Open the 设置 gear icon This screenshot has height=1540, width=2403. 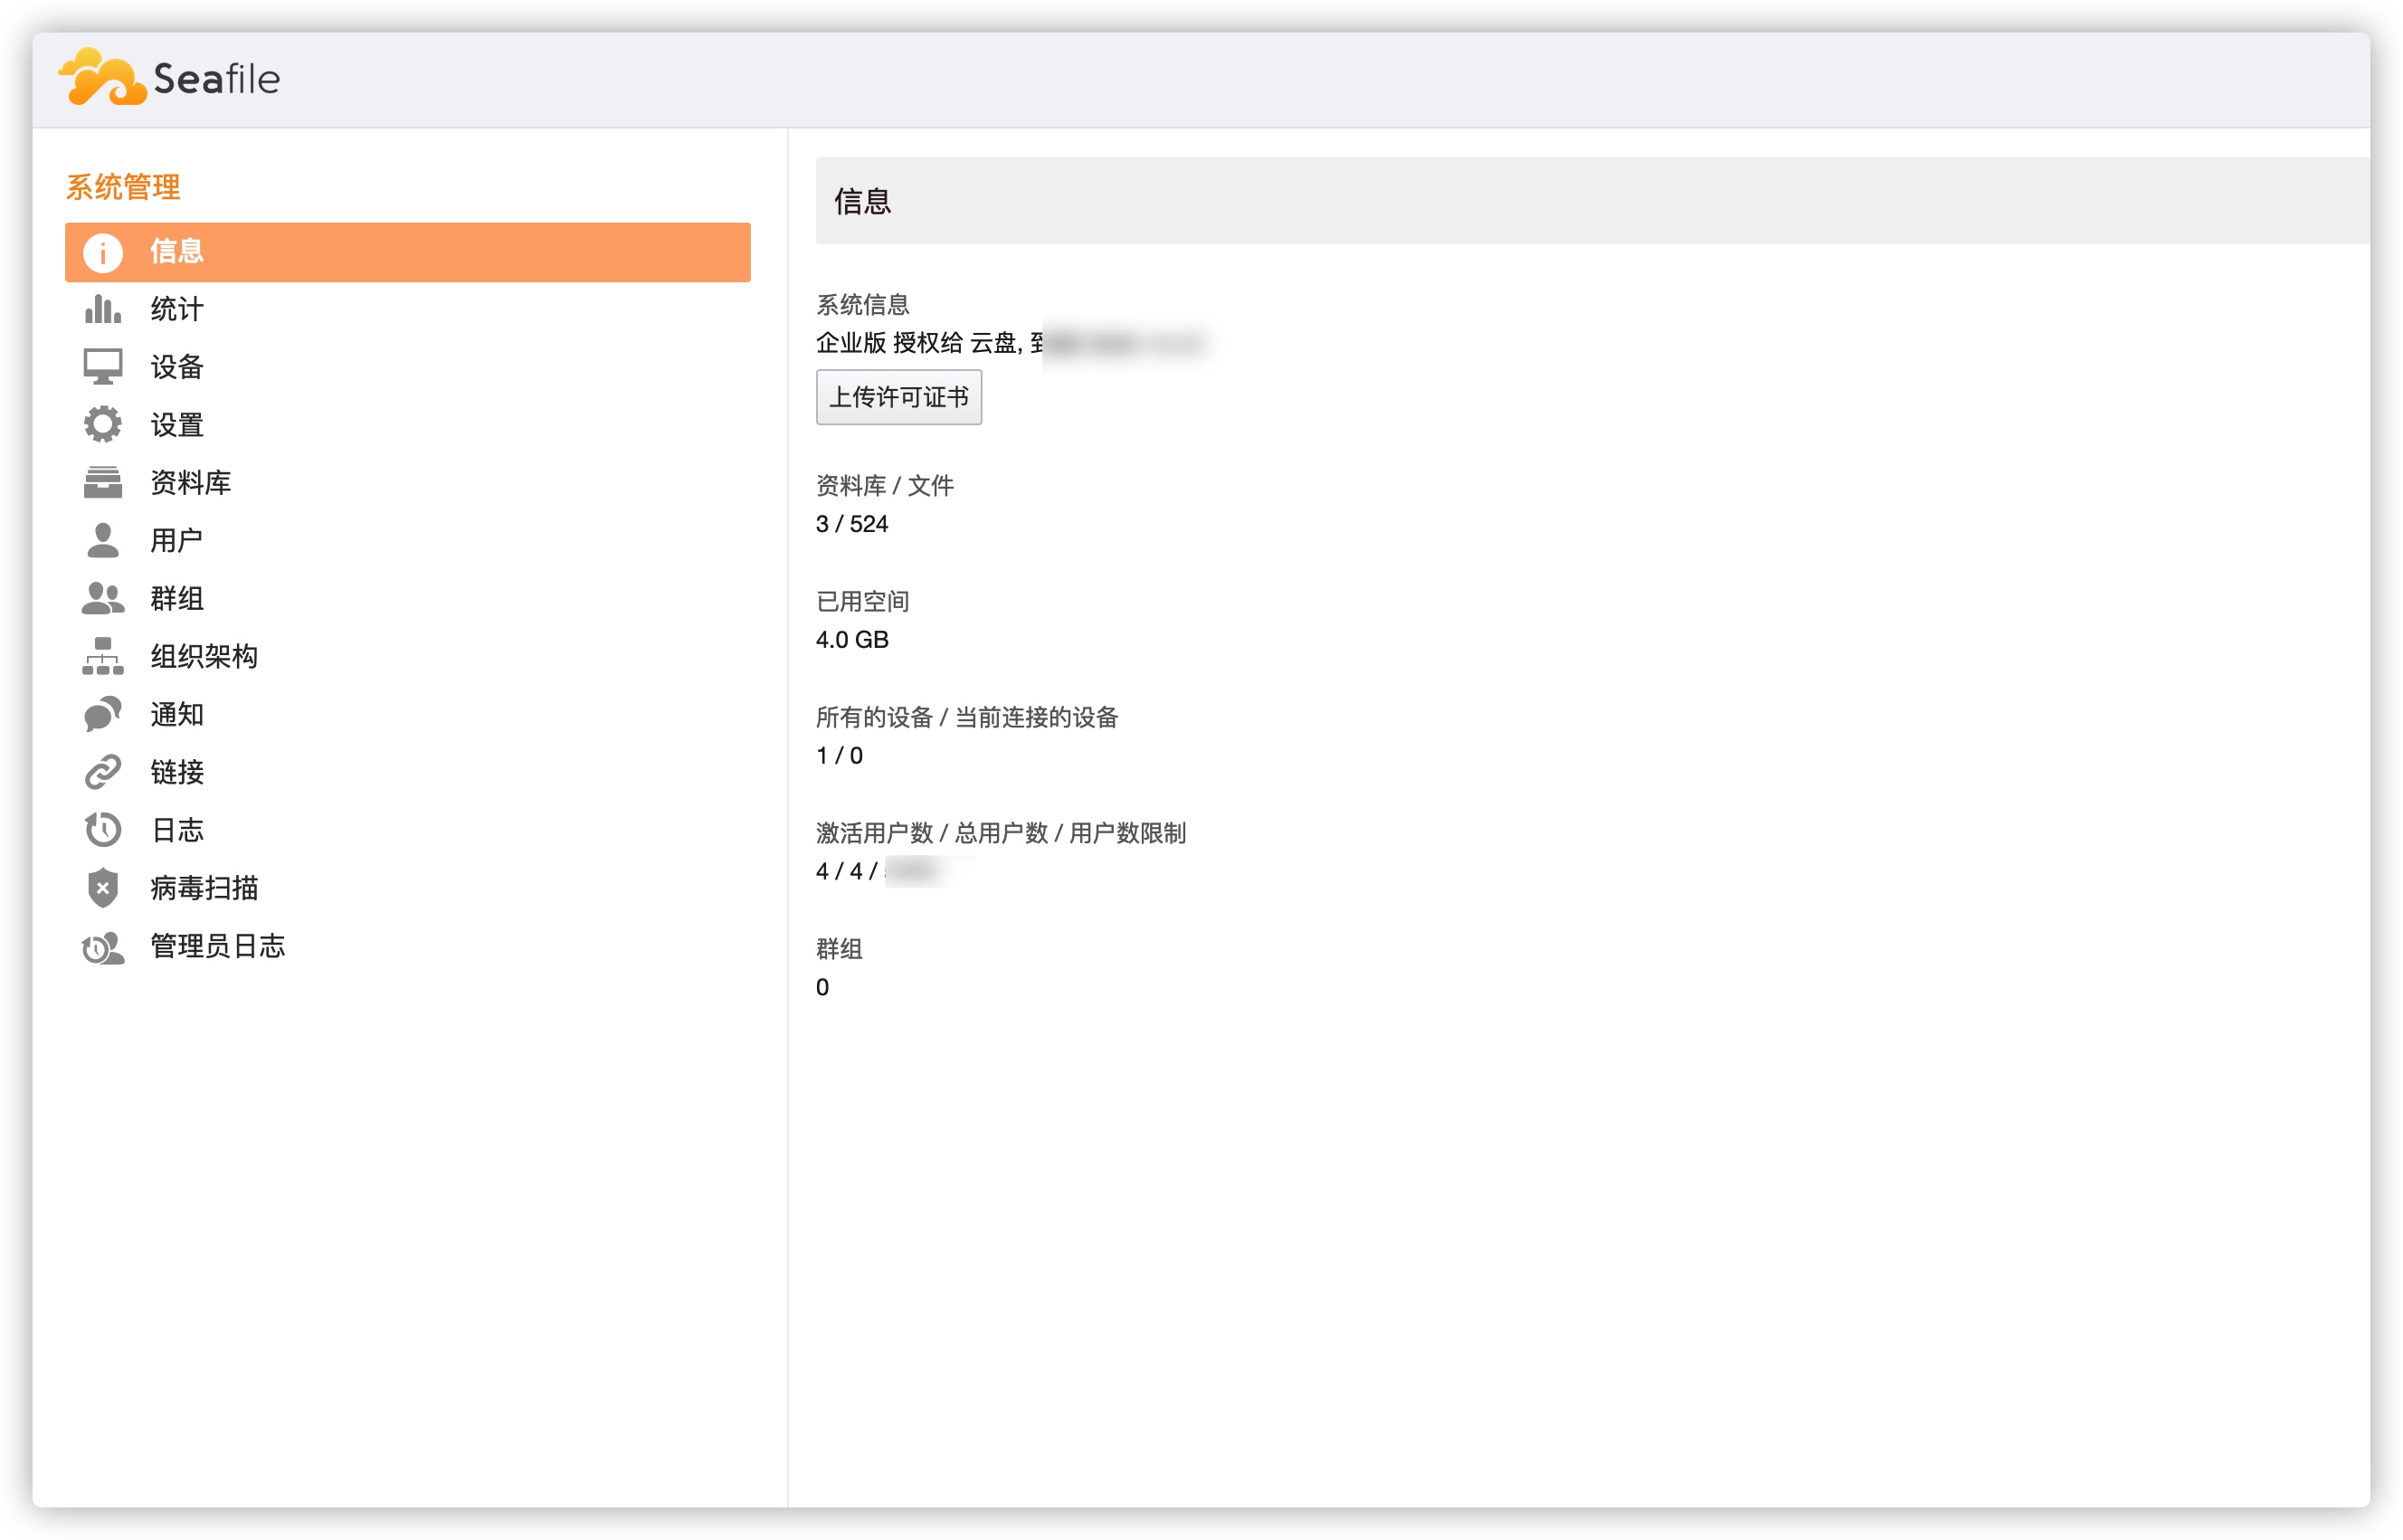point(103,425)
